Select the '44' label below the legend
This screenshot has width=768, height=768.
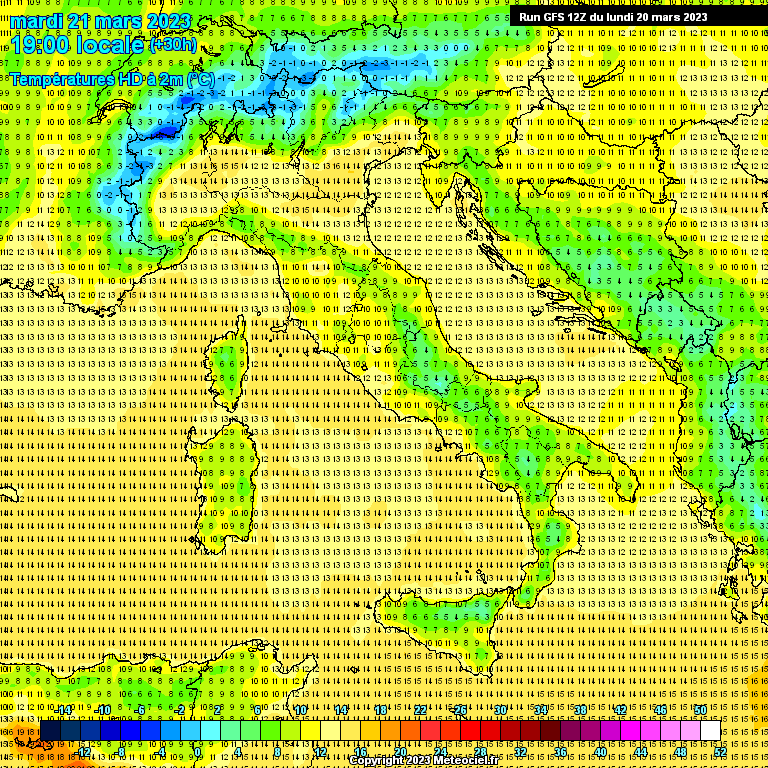click(x=641, y=752)
